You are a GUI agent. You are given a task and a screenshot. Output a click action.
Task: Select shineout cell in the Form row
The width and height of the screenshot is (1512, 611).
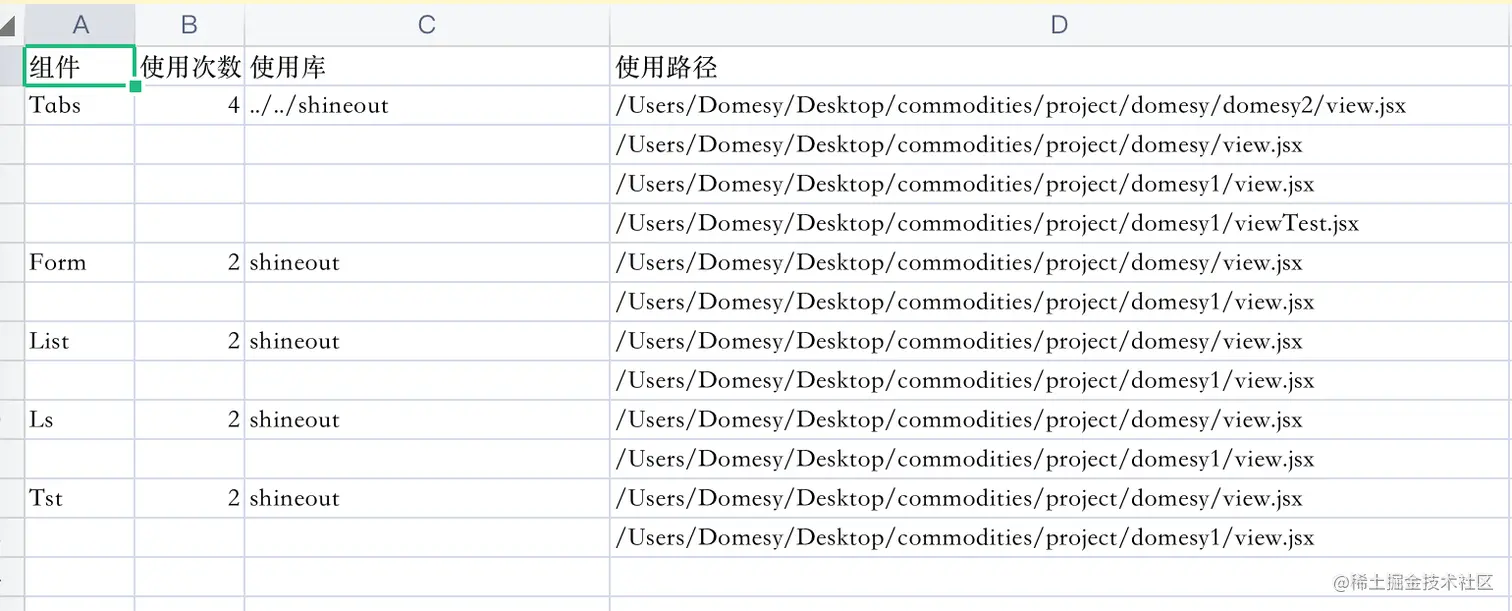(x=427, y=262)
